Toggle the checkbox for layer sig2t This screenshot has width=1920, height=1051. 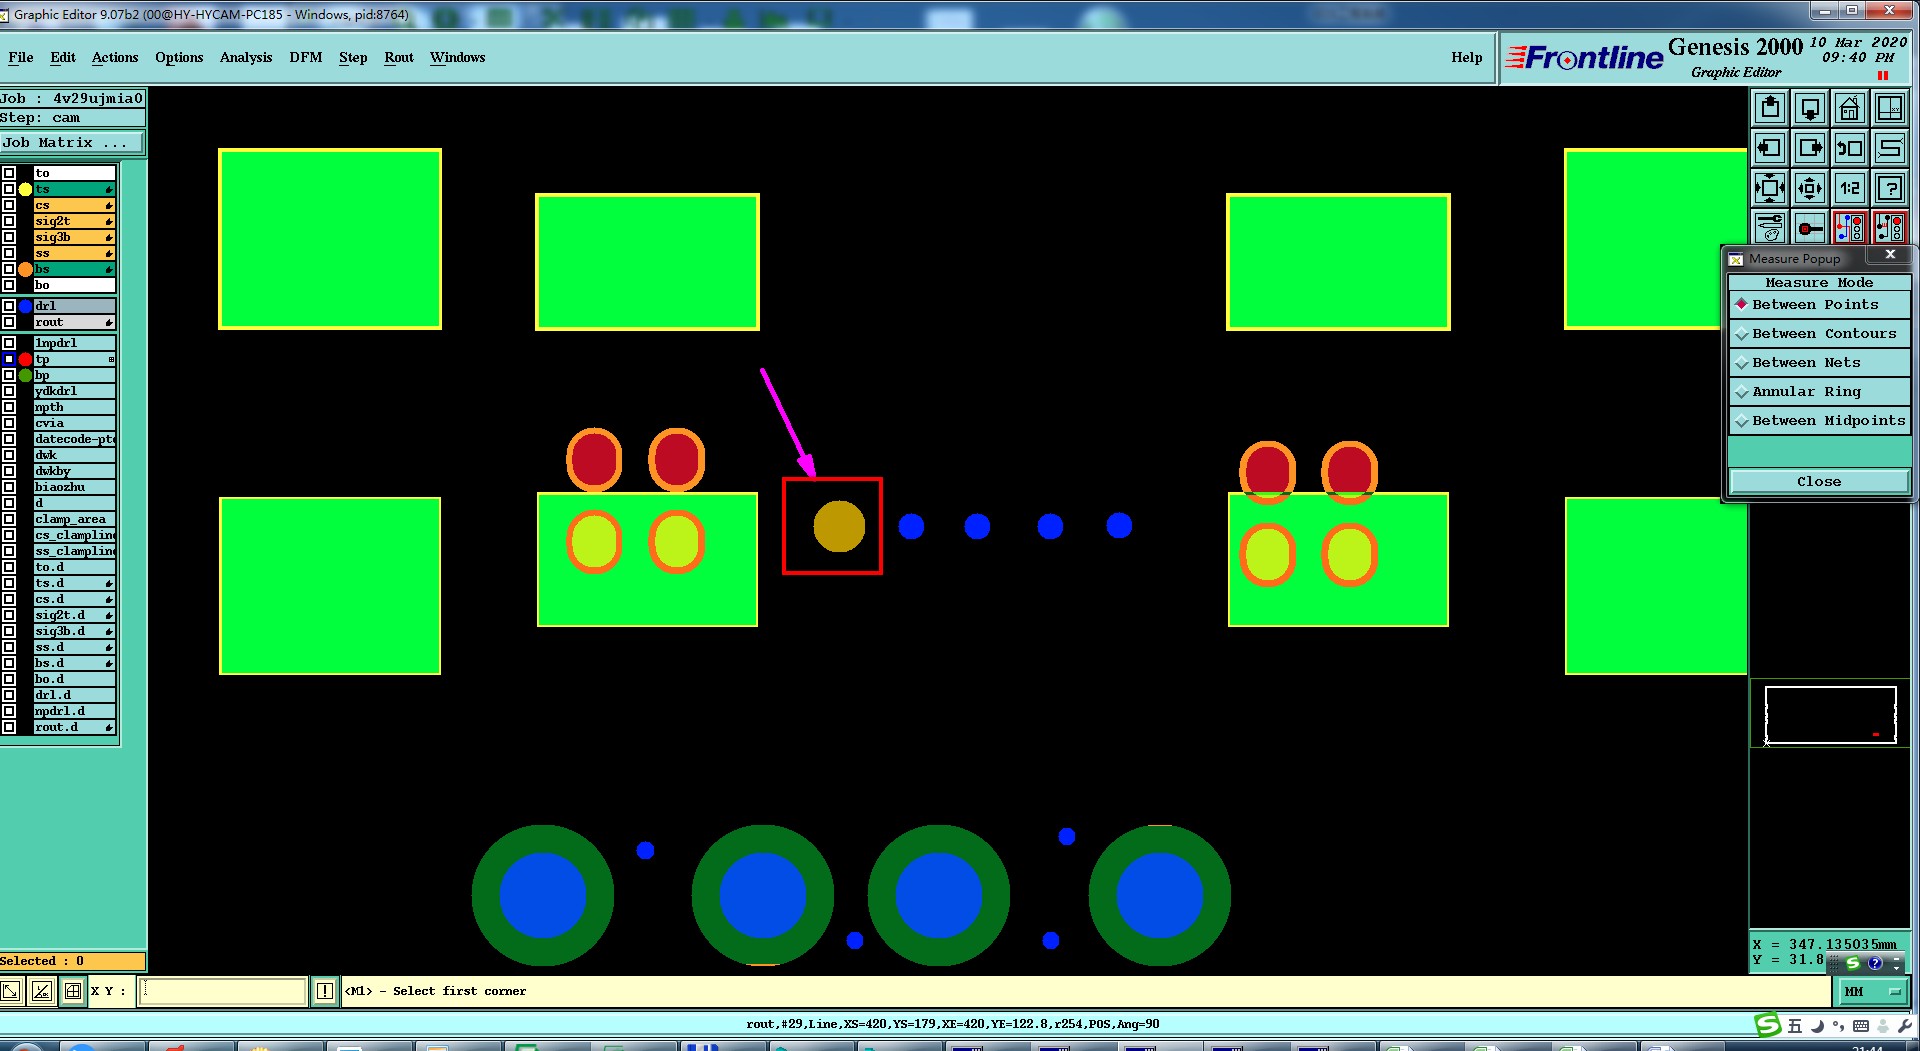[9, 221]
